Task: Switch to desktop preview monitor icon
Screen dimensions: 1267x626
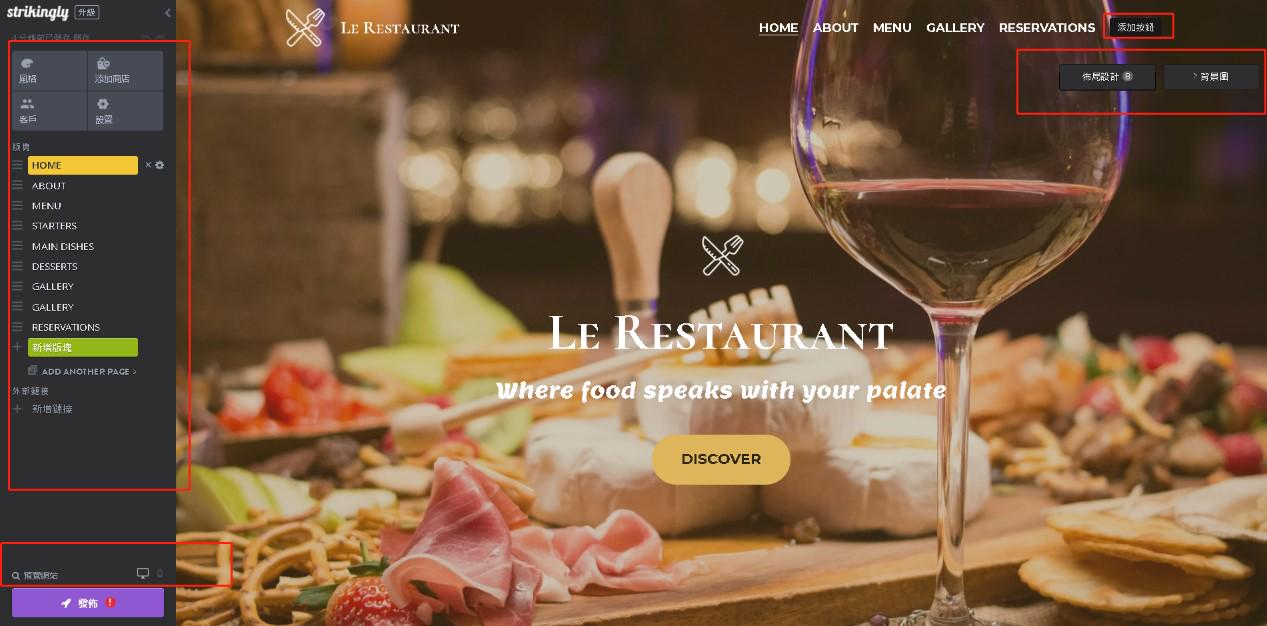Action: (x=143, y=573)
